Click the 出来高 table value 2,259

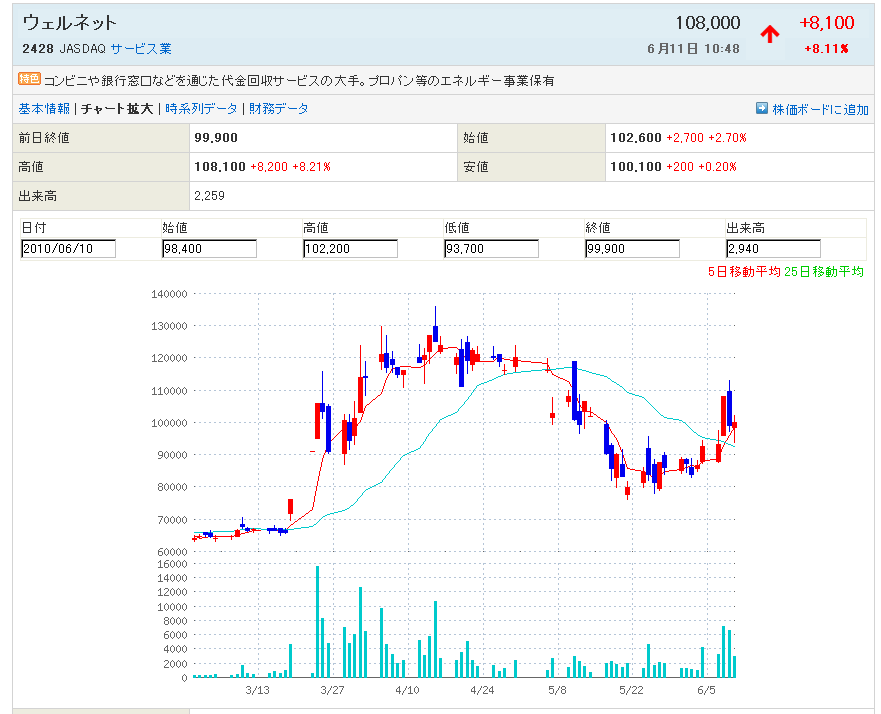209,196
